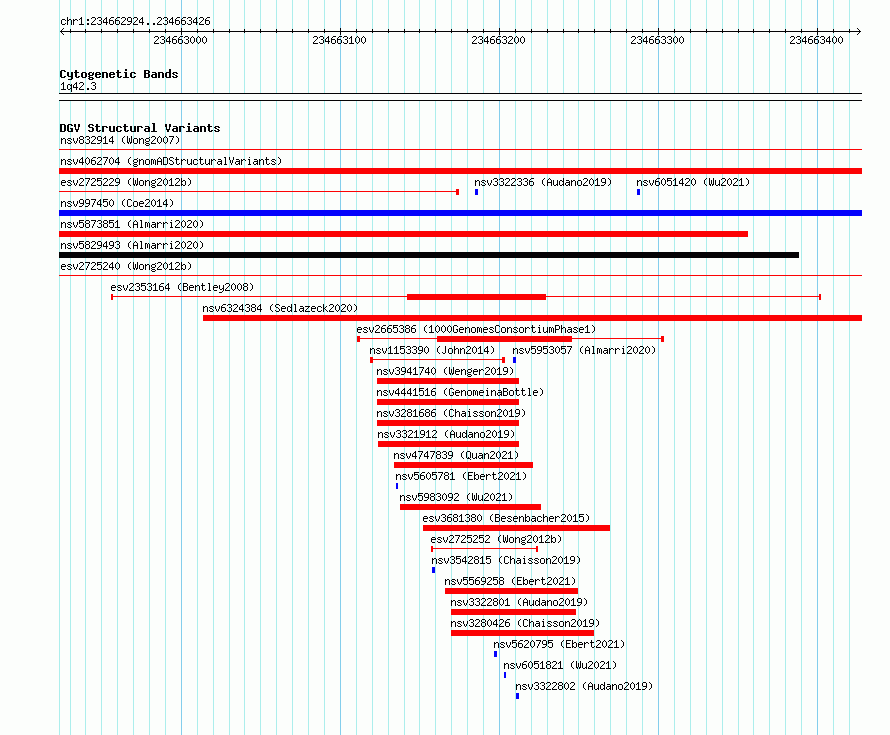
Task: Click the right arrow of the ruler
Action: (858, 31)
